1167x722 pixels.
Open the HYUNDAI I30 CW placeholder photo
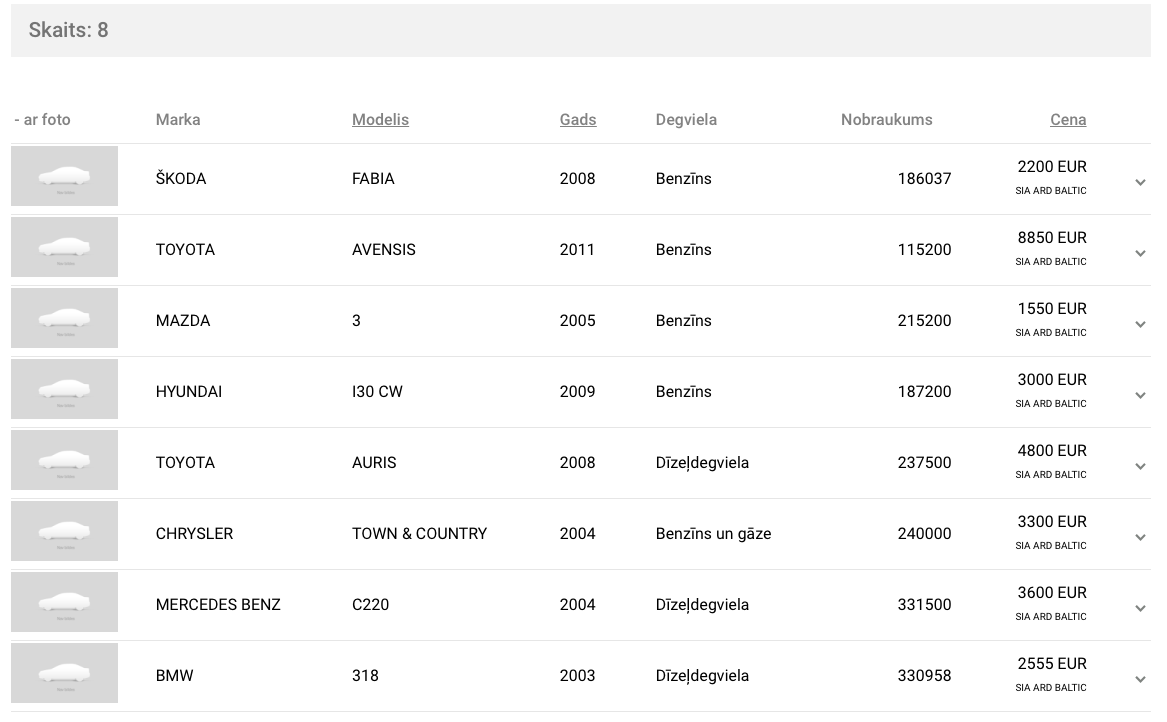tap(64, 389)
